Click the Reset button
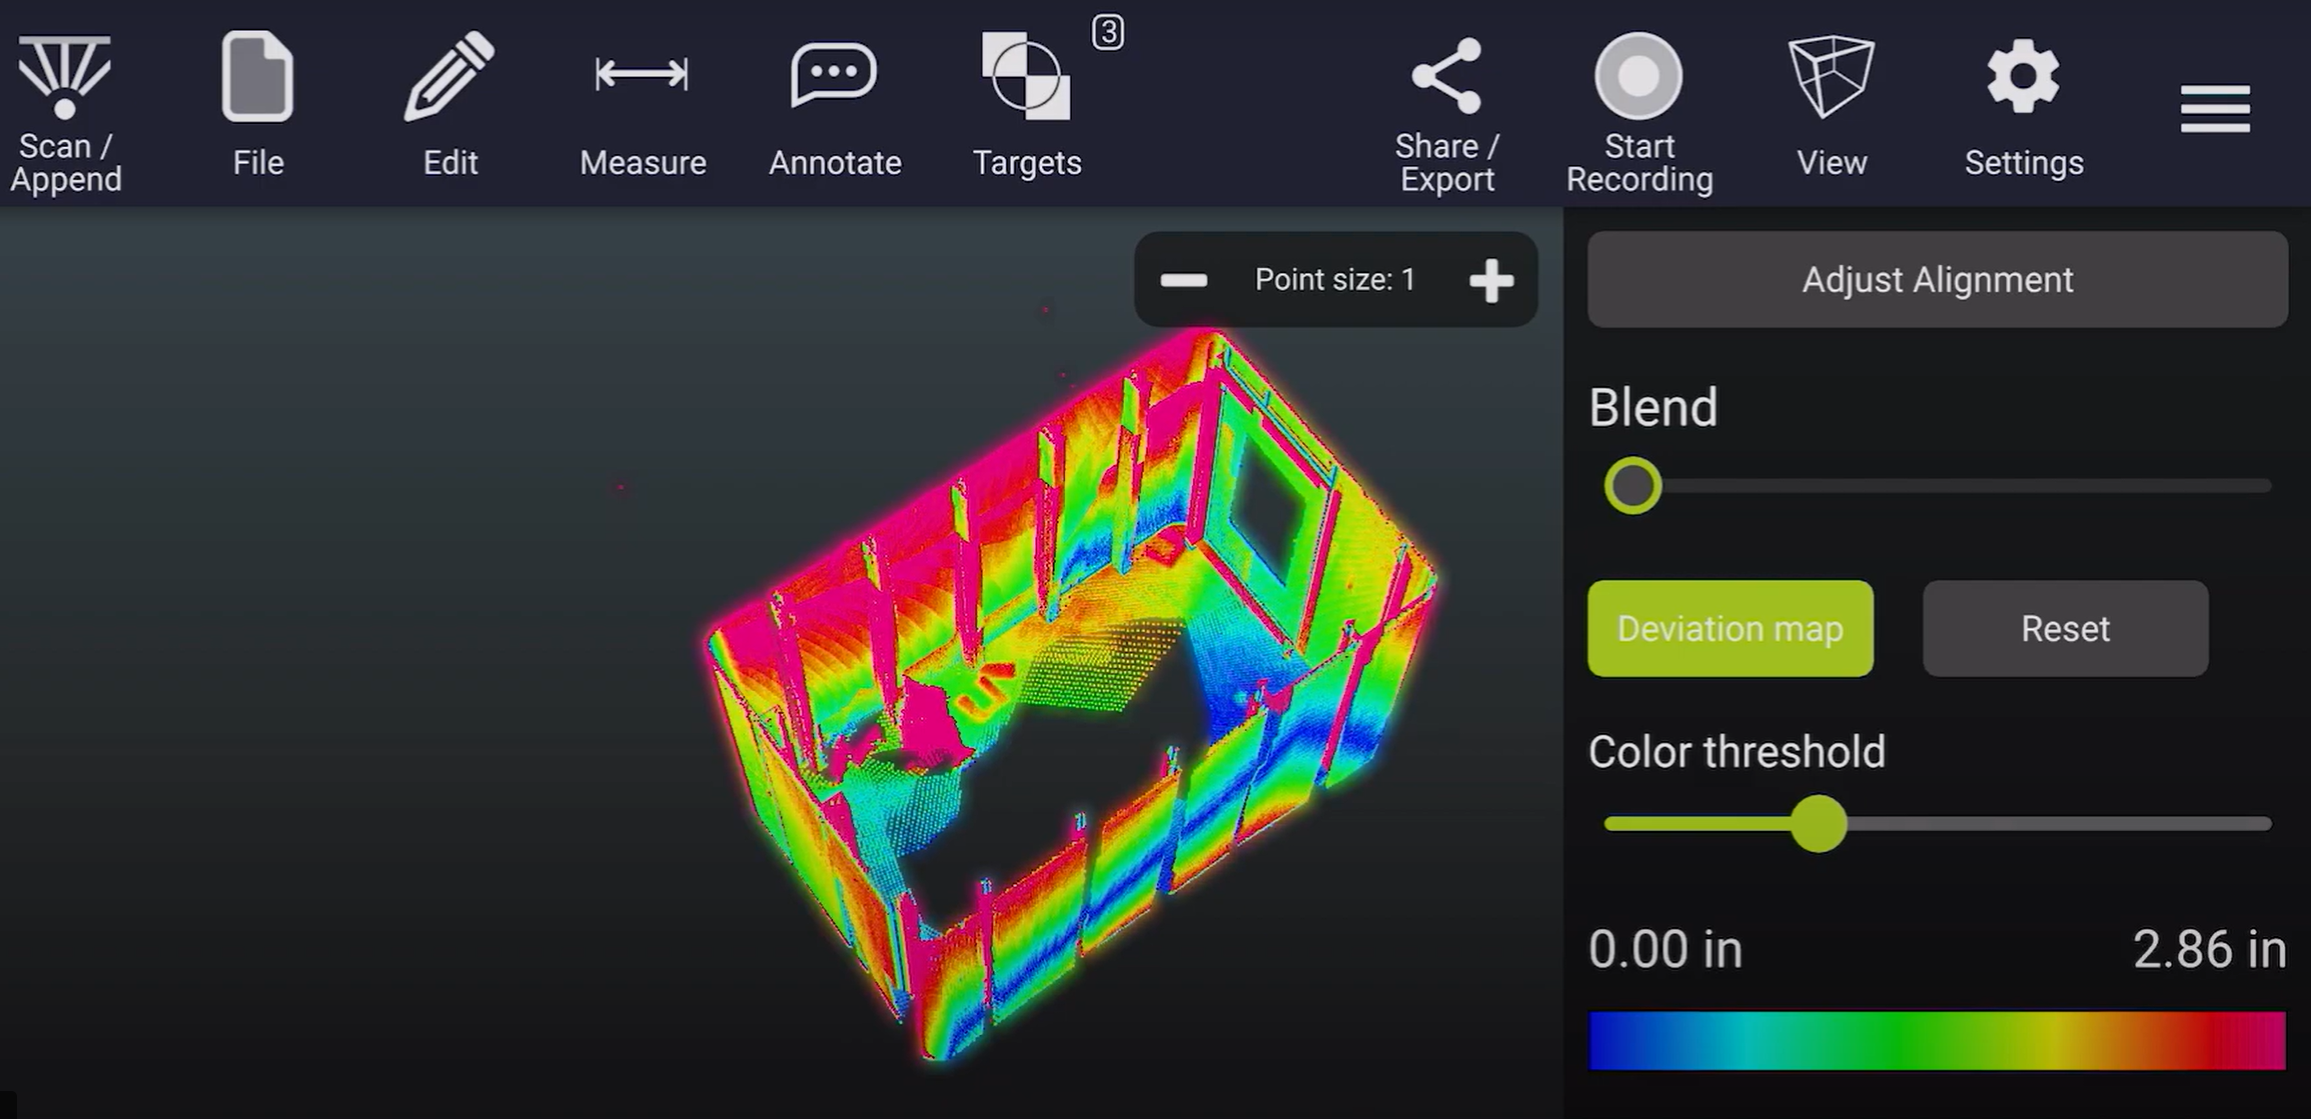 [x=2065, y=628]
